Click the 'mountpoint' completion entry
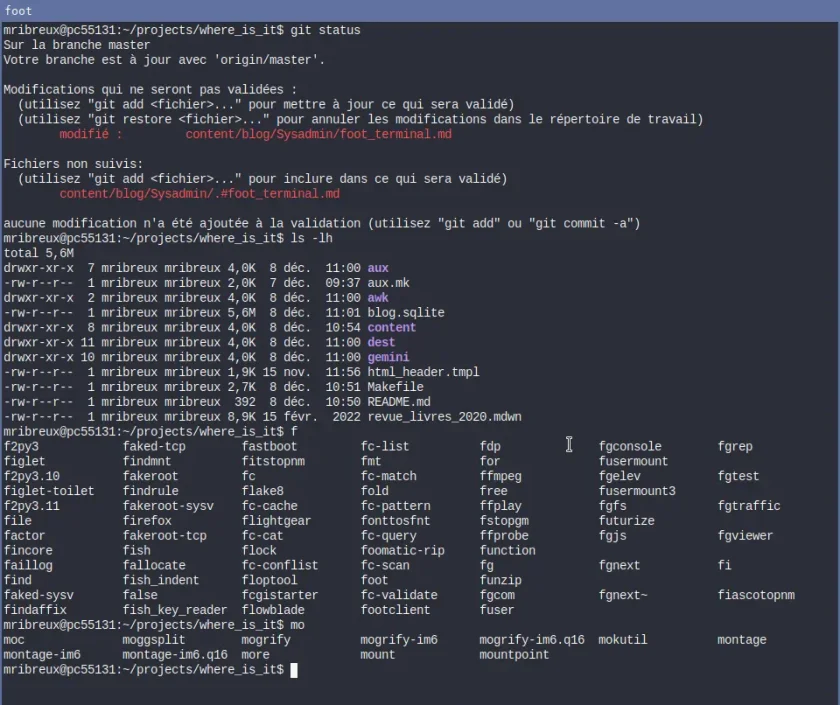The image size is (840, 705). pyautogui.click(x=514, y=655)
